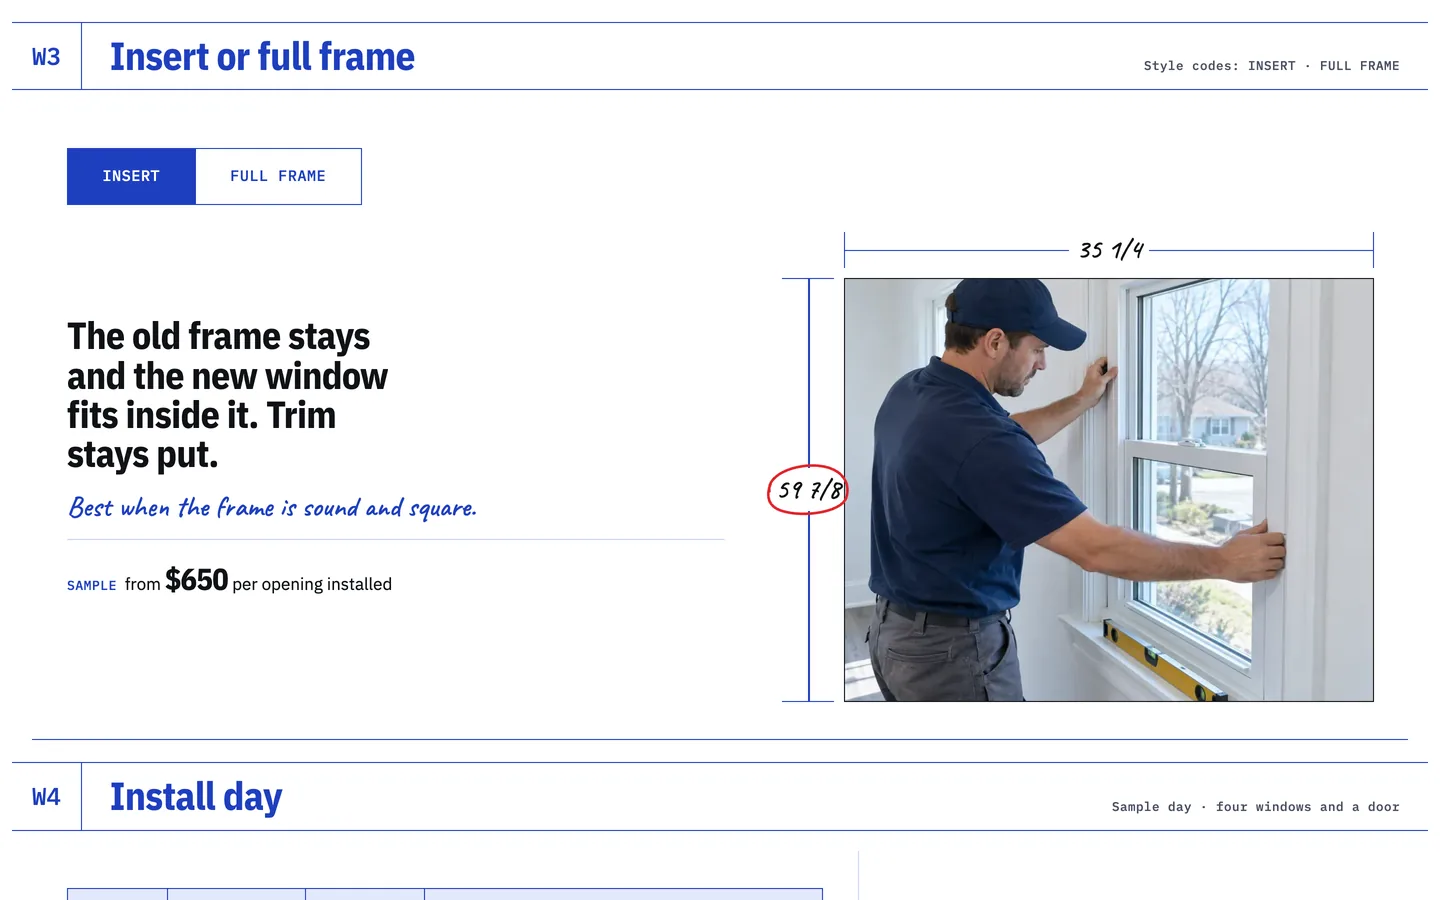Click the schedule table header below Install day
This screenshot has width=1440, height=900.
(x=445, y=894)
